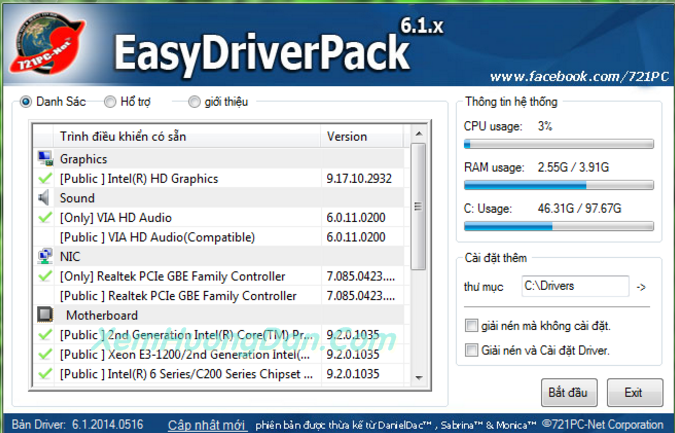Click the RAM usage progress bar
The width and height of the screenshot is (675, 433).
[x=559, y=186]
